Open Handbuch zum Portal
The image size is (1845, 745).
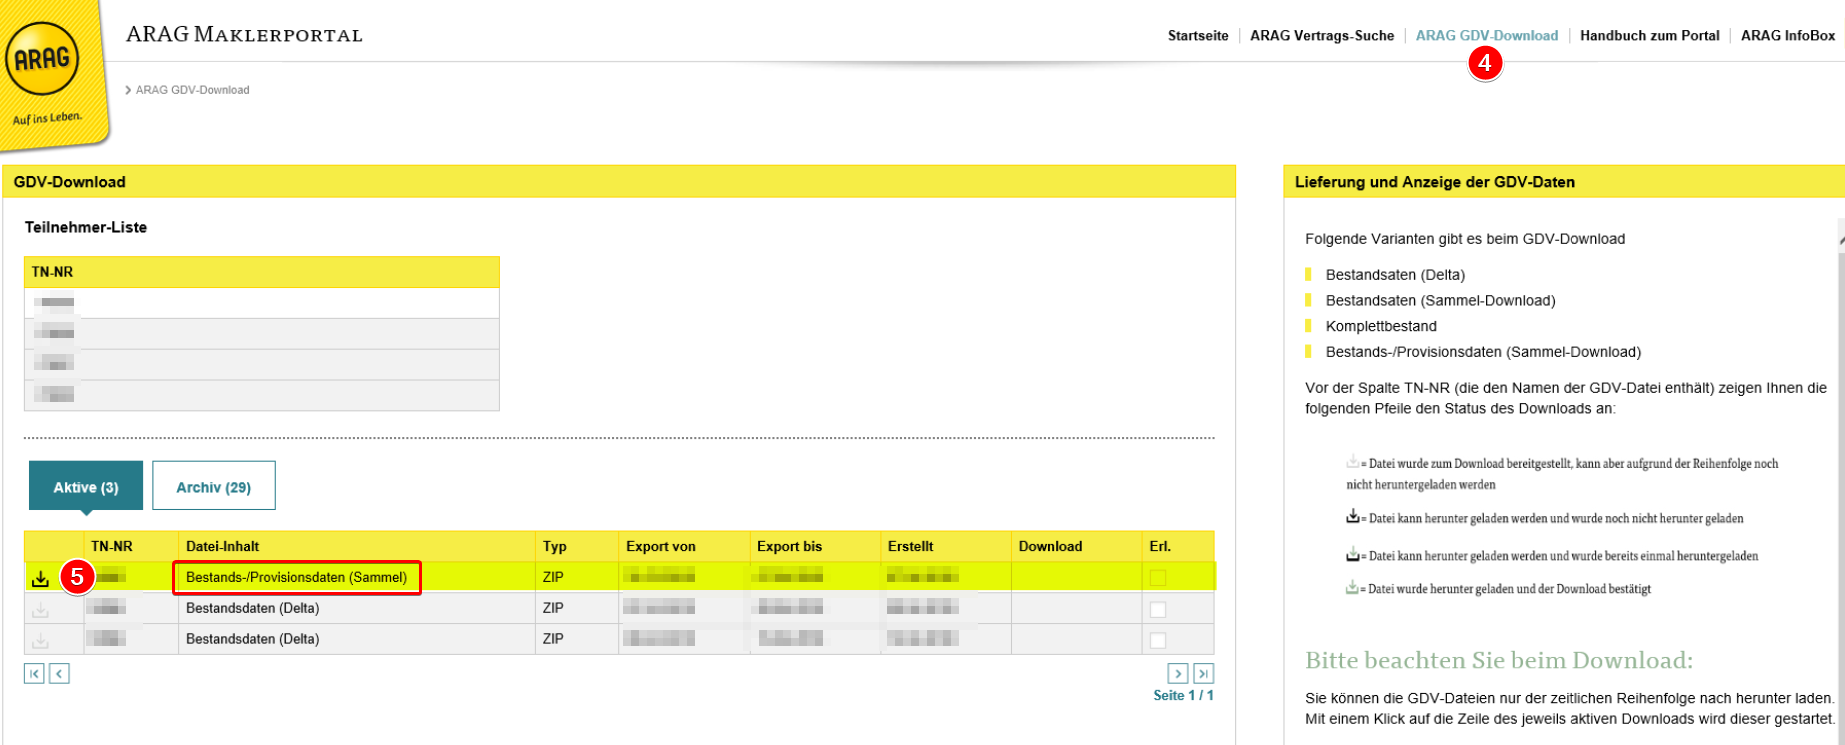pos(1650,36)
